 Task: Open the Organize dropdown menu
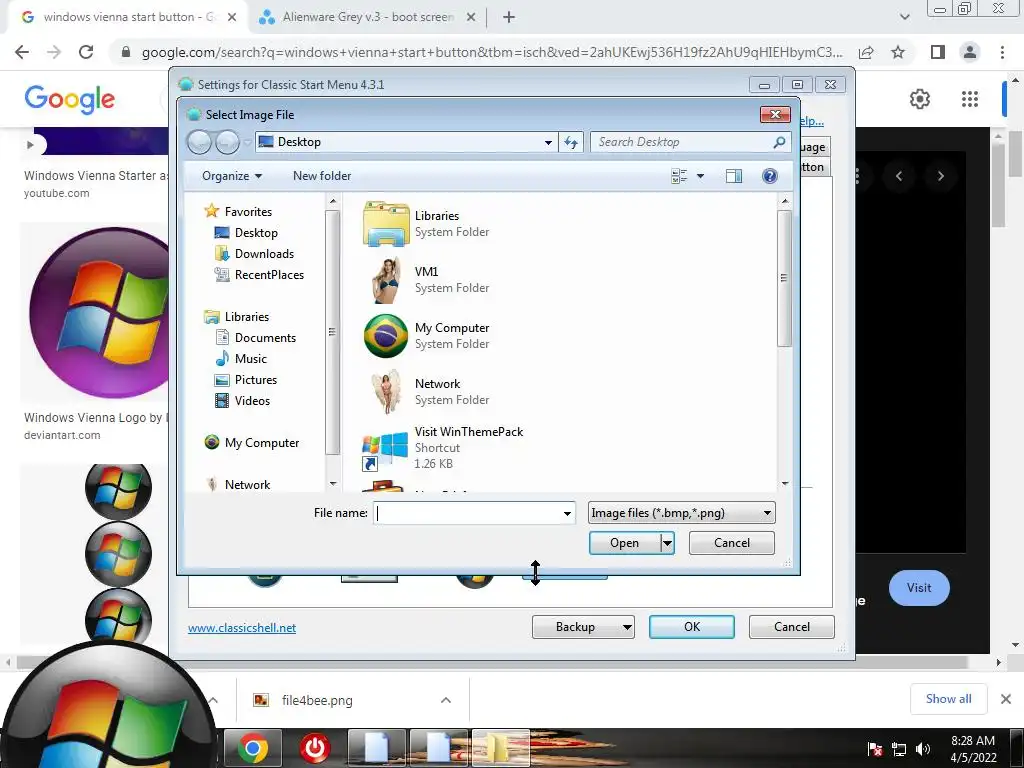(x=232, y=176)
